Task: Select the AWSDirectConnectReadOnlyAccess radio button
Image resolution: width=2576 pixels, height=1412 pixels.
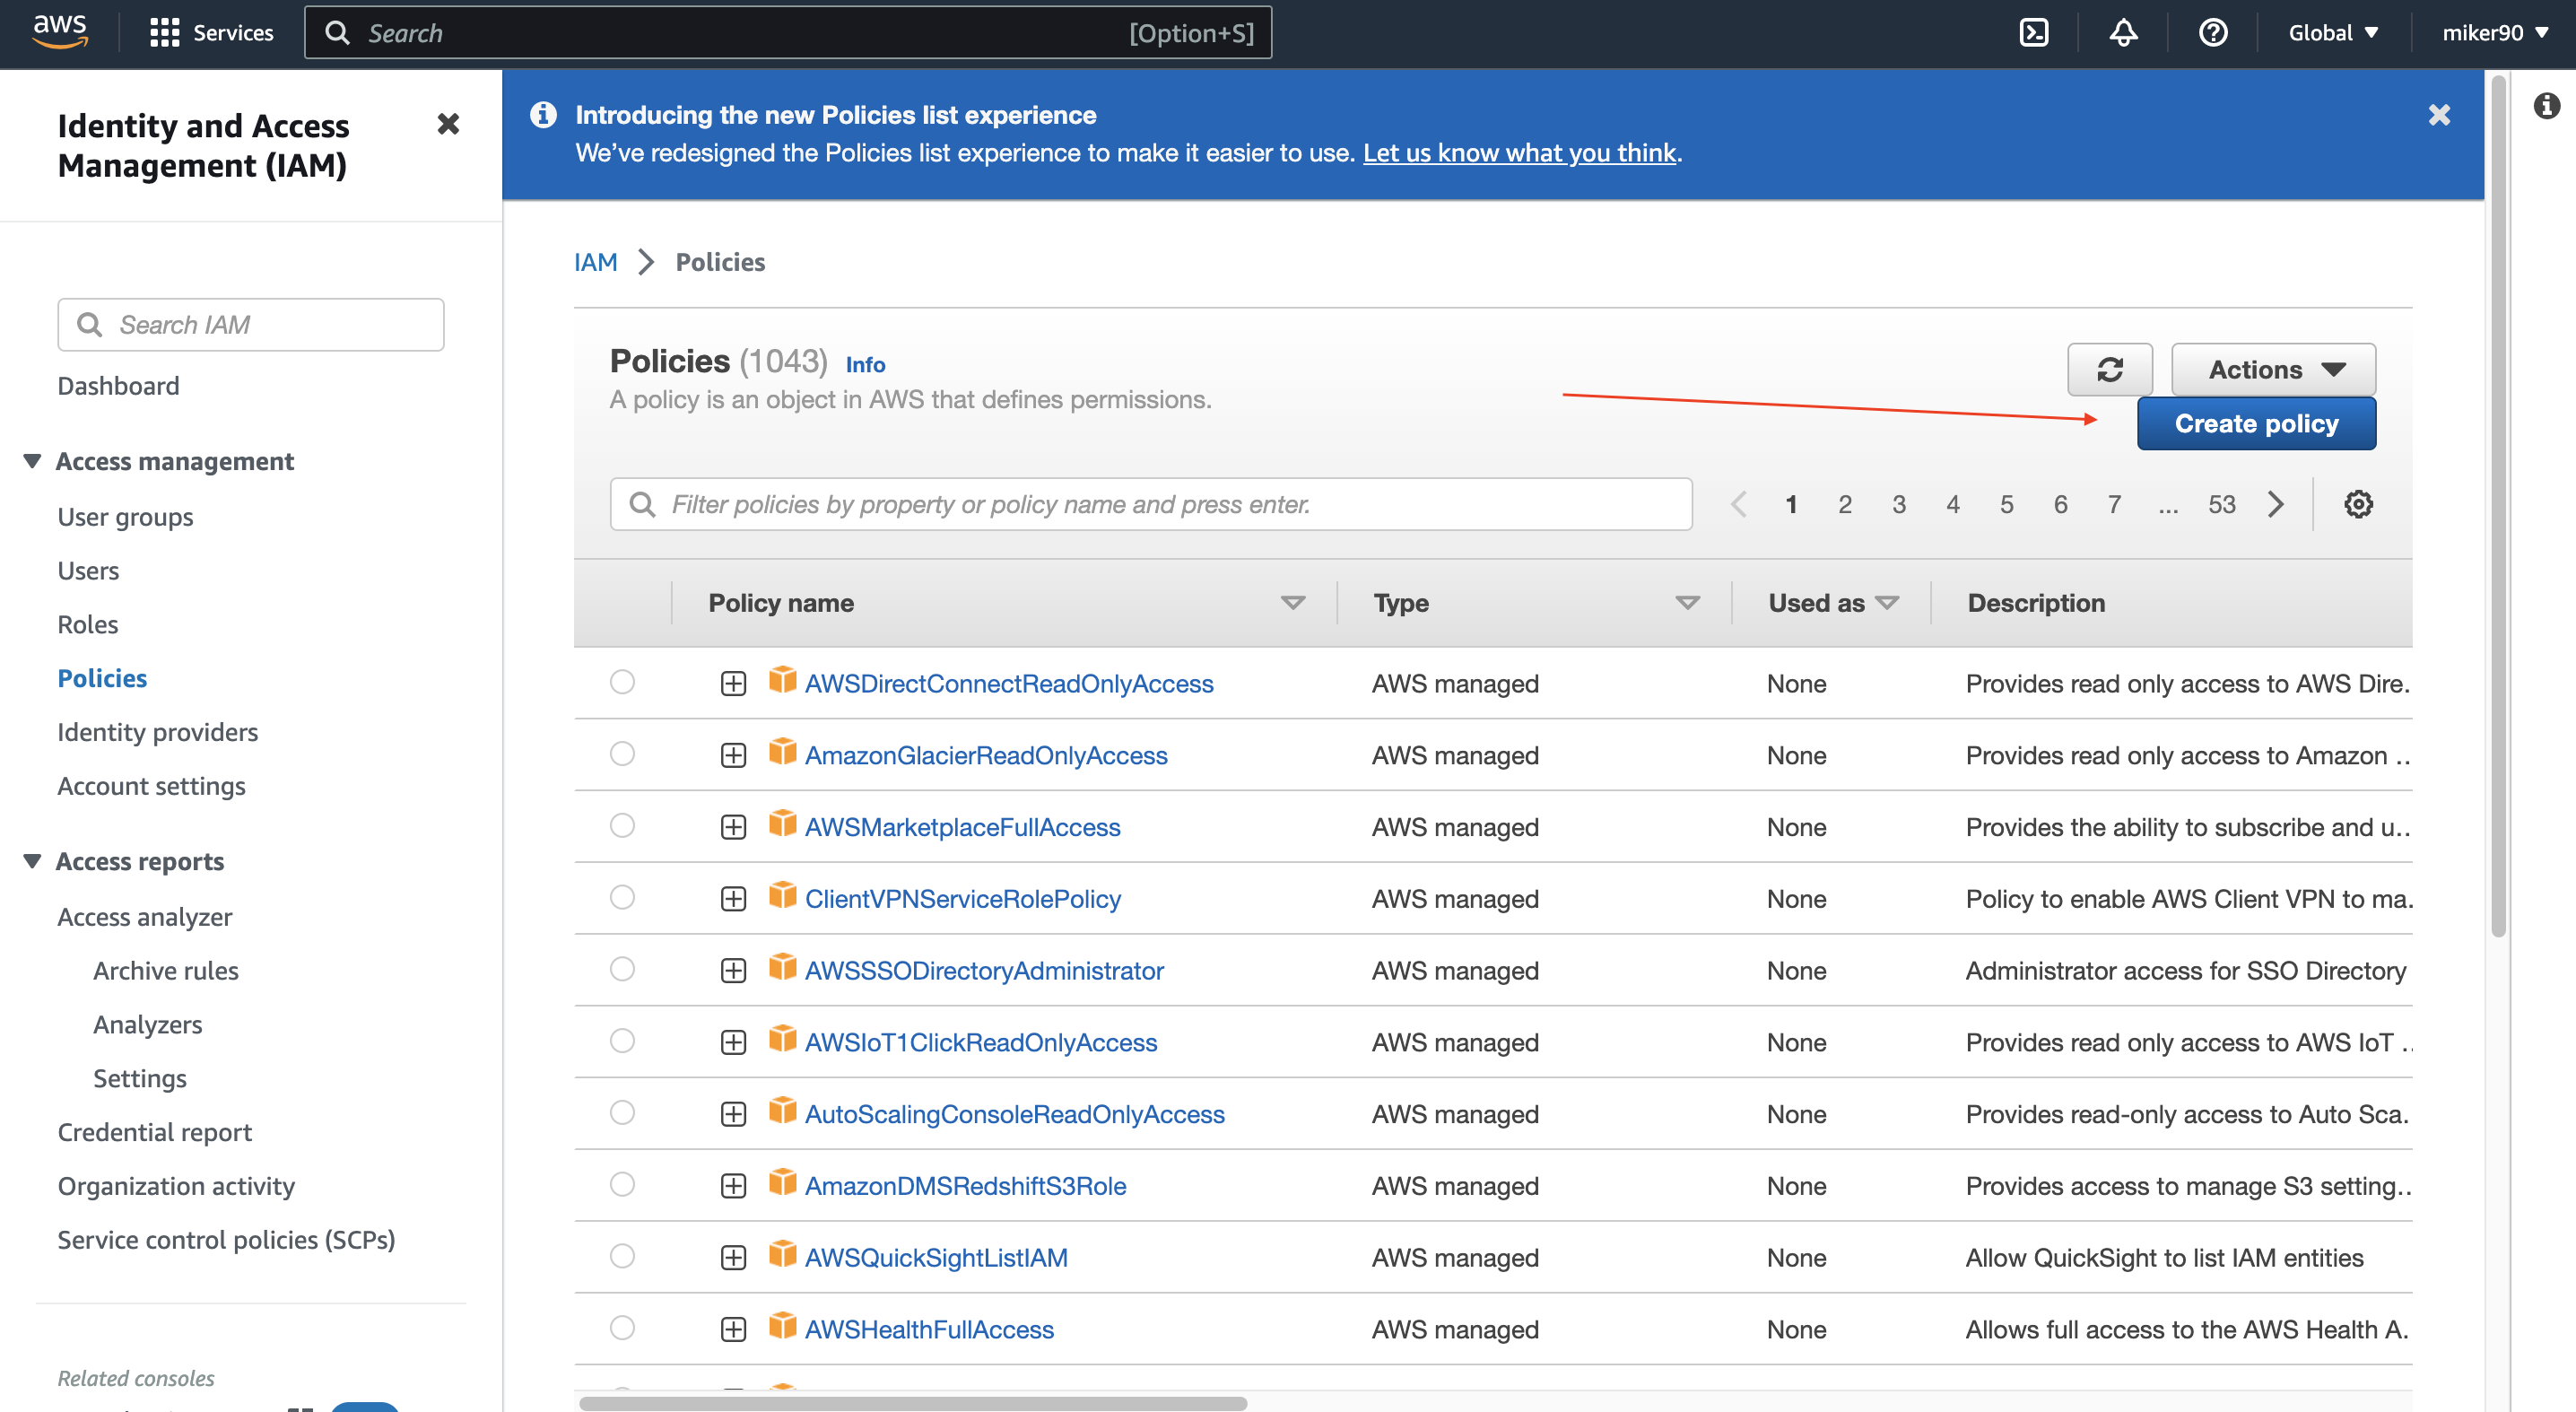Action: tap(622, 682)
